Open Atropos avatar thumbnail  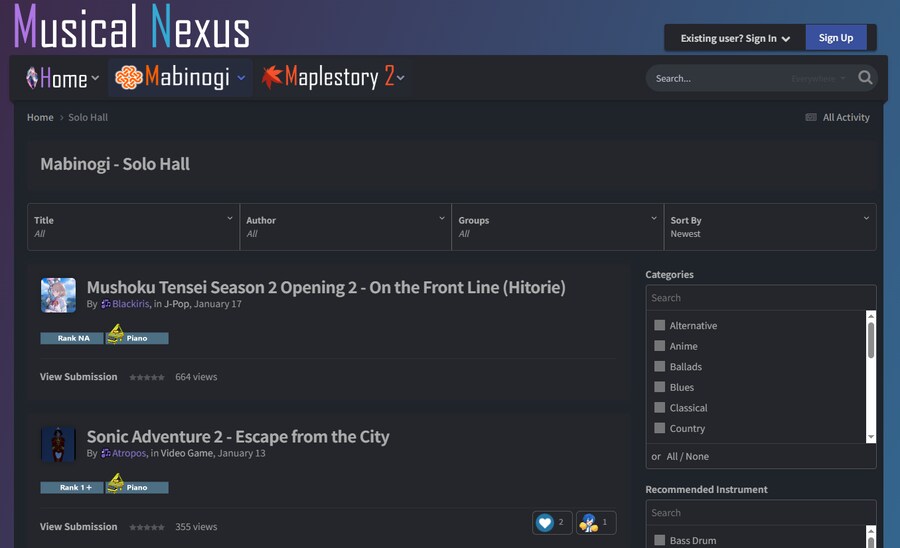click(x=58, y=444)
